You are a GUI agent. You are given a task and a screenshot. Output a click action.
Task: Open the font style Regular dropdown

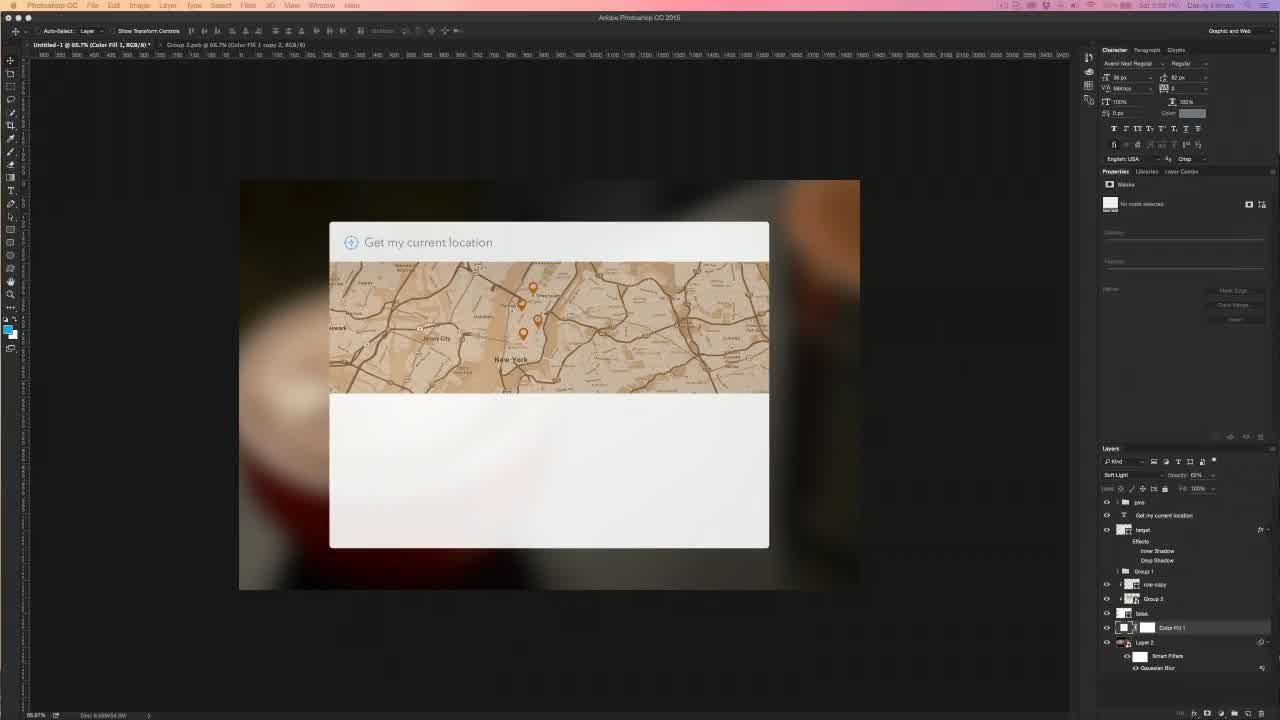coord(1189,64)
